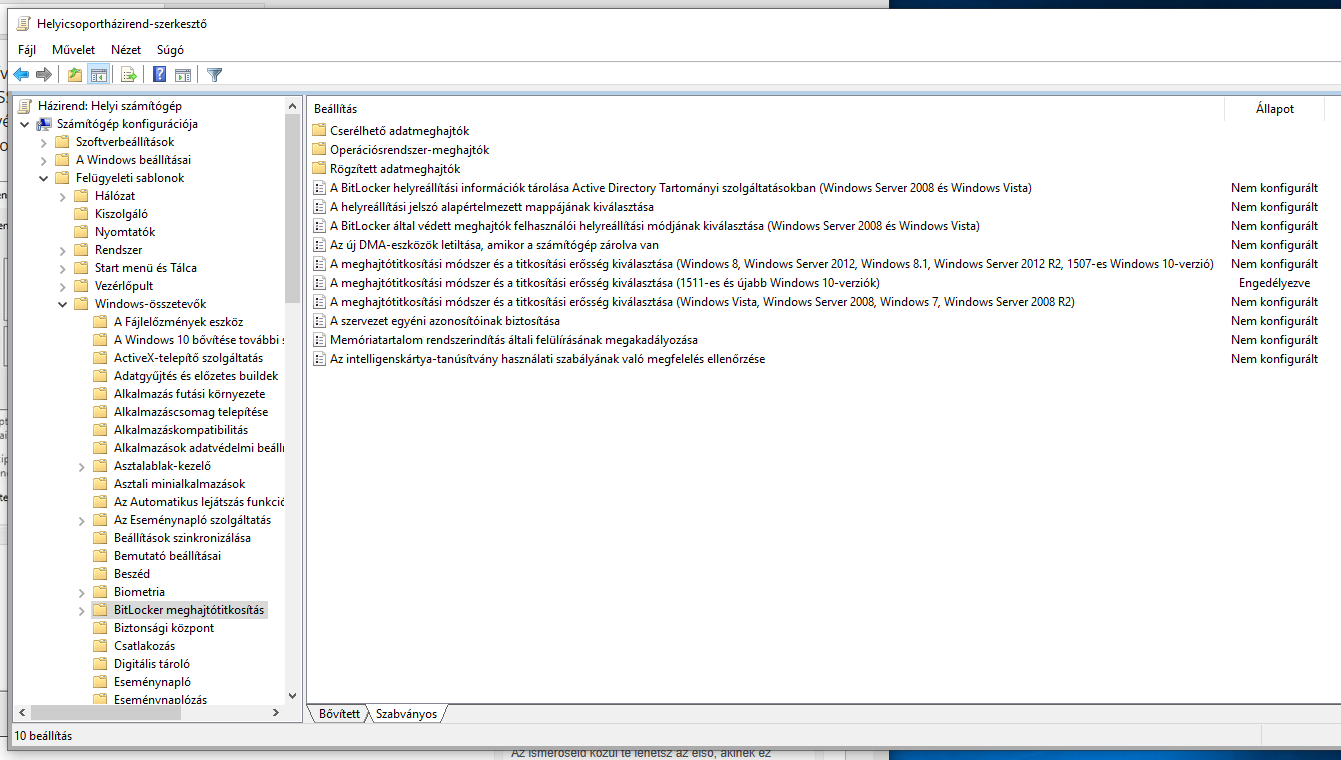1341x760 pixels.
Task: Click the Back arrow toolbar icon
Action: point(21,74)
